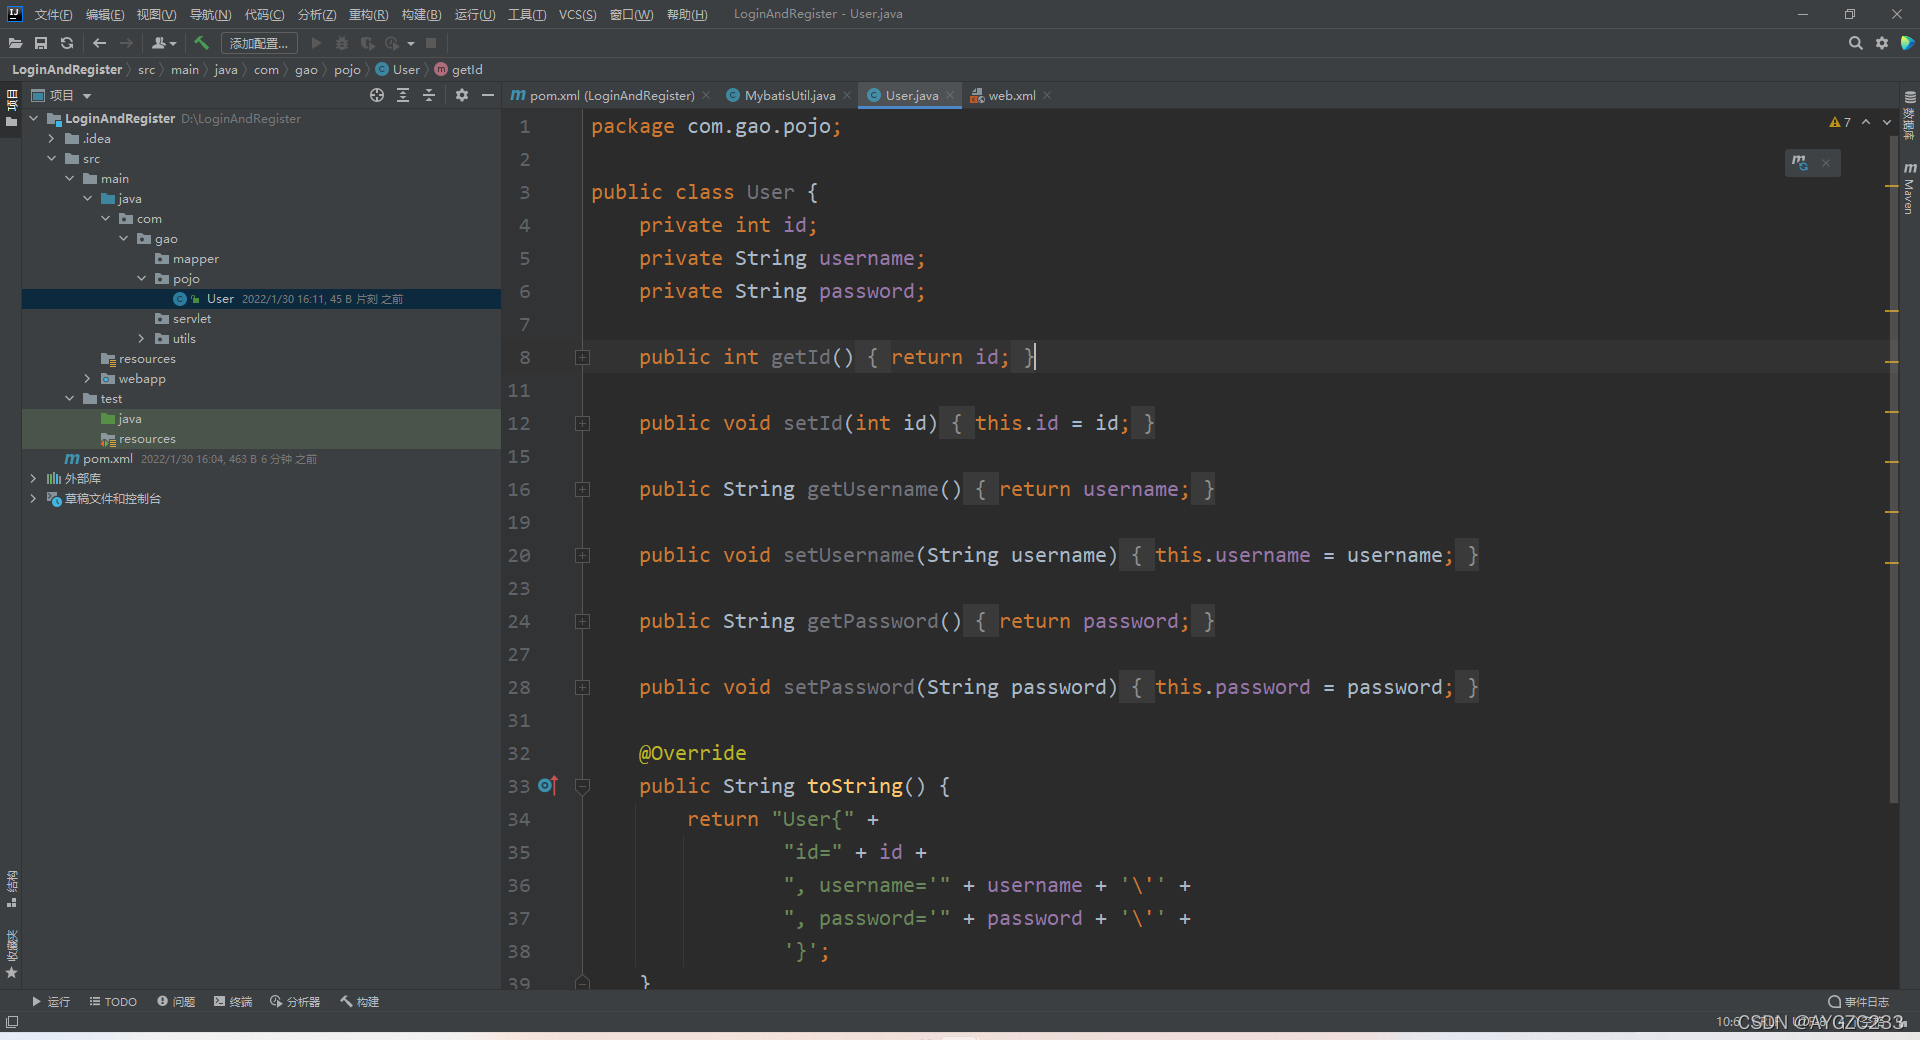Screen dimensions: 1920x1040
Task: Open the 终端 (Terminal) tool window
Action: (x=233, y=1001)
